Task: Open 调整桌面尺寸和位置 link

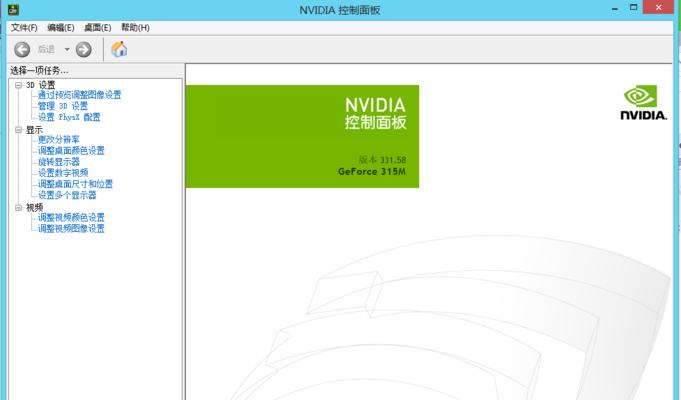Action: tap(75, 184)
